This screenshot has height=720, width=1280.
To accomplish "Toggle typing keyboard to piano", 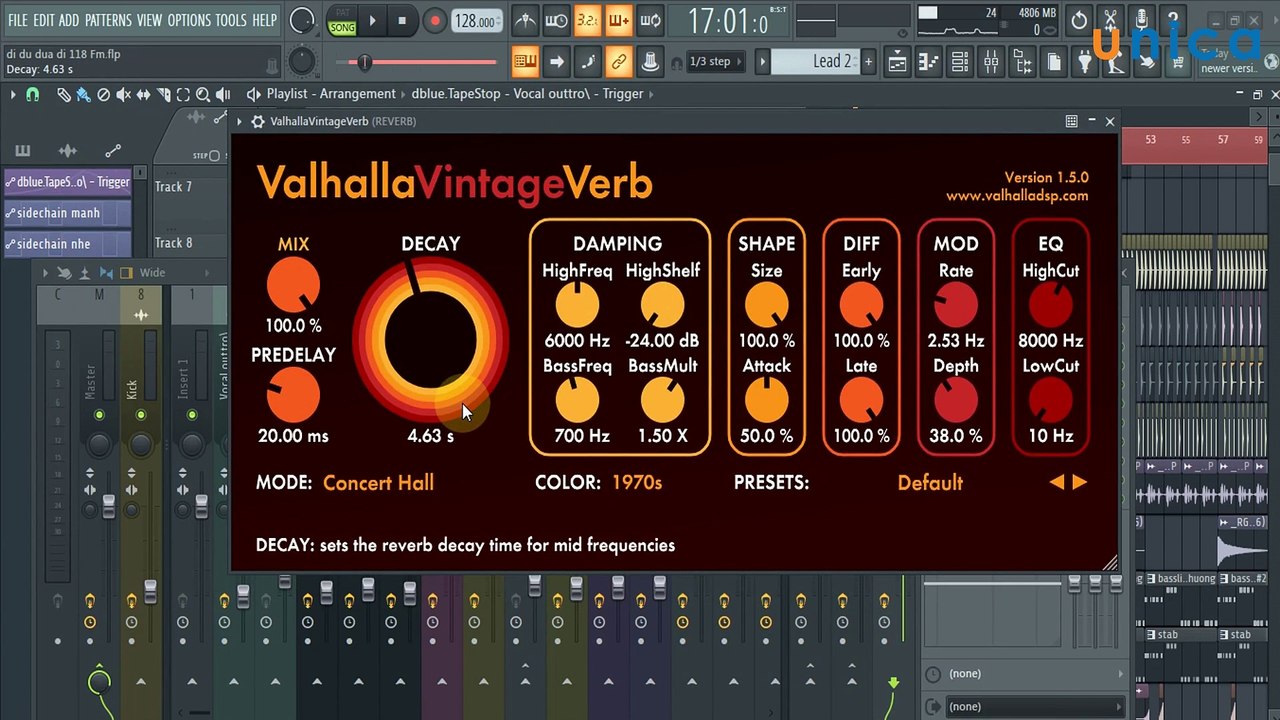I will 525,61.
